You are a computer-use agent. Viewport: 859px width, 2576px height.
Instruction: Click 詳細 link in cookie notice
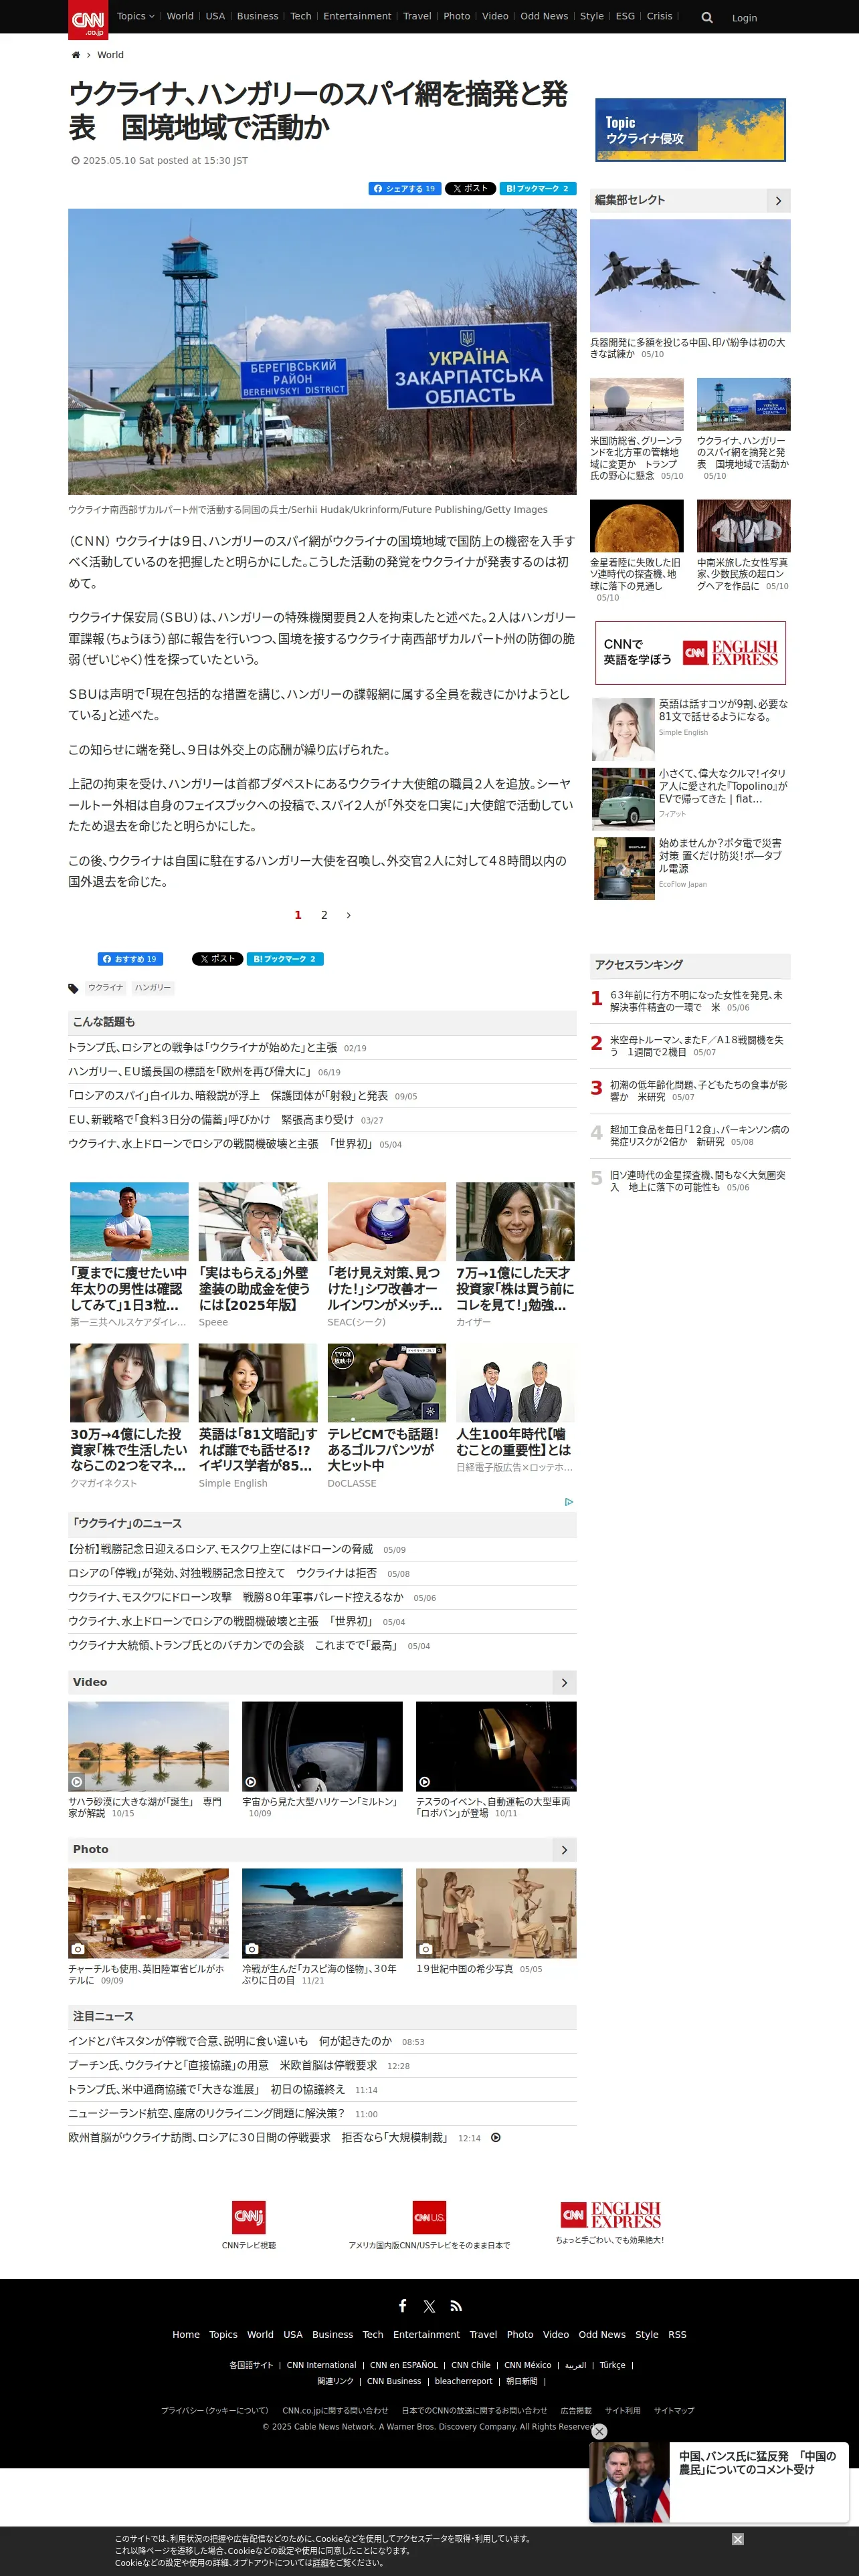[320, 2563]
